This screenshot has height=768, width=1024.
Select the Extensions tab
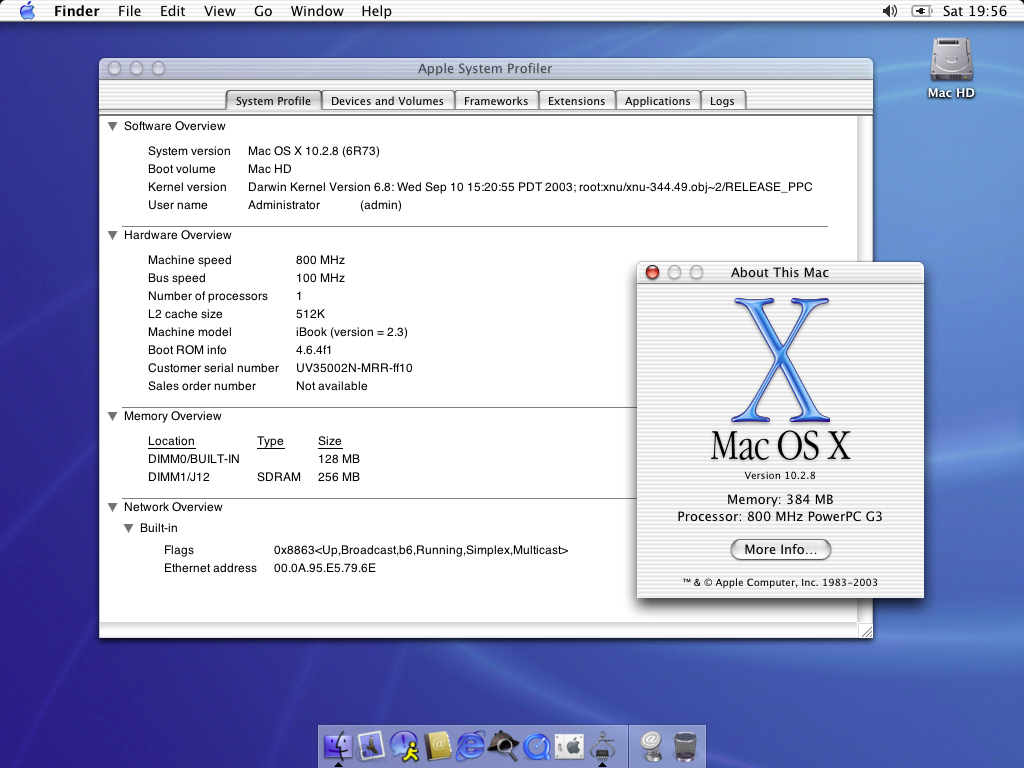576,101
